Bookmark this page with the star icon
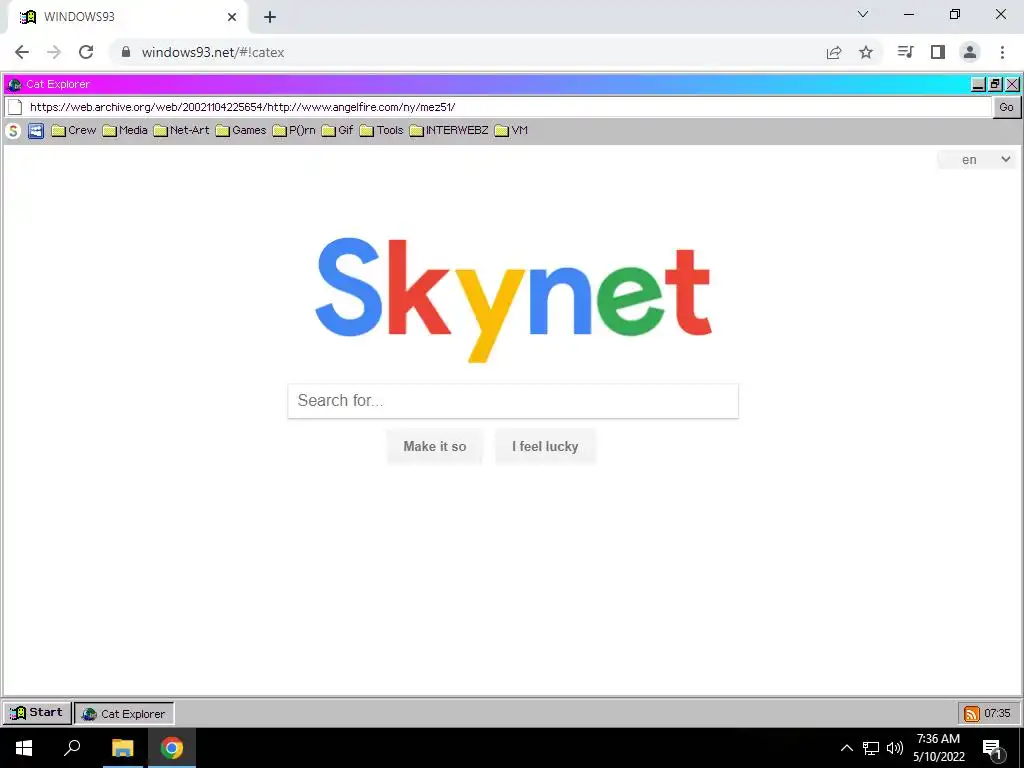Screen dimensions: 1024x768 click(x=866, y=52)
